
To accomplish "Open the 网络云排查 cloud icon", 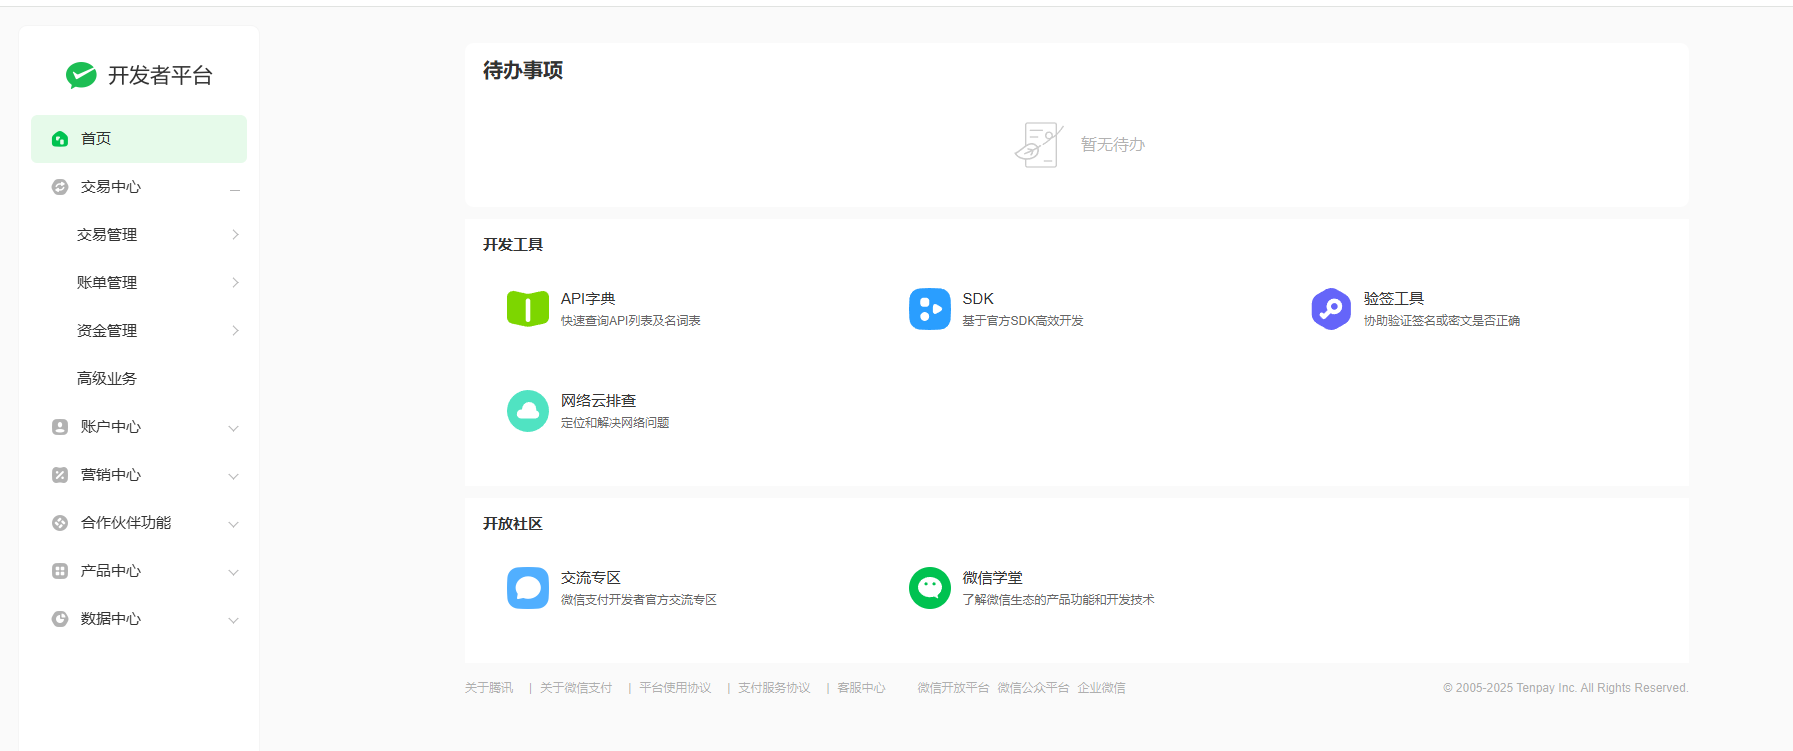I will [x=528, y=411].
